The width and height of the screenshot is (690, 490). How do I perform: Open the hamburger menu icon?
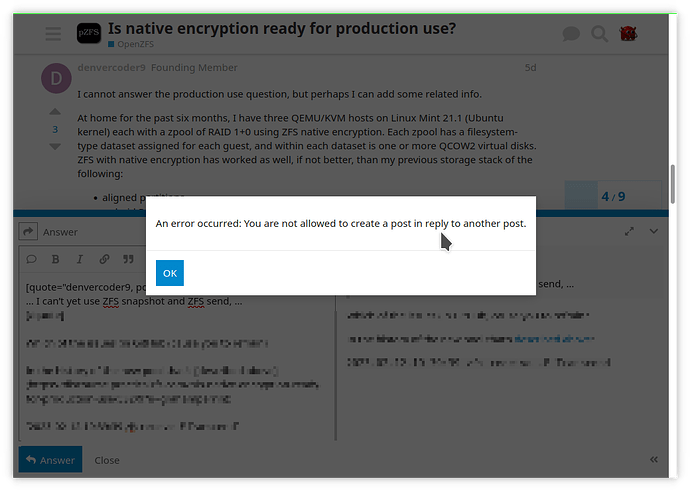pyautogui.click(x=53, y=34)
